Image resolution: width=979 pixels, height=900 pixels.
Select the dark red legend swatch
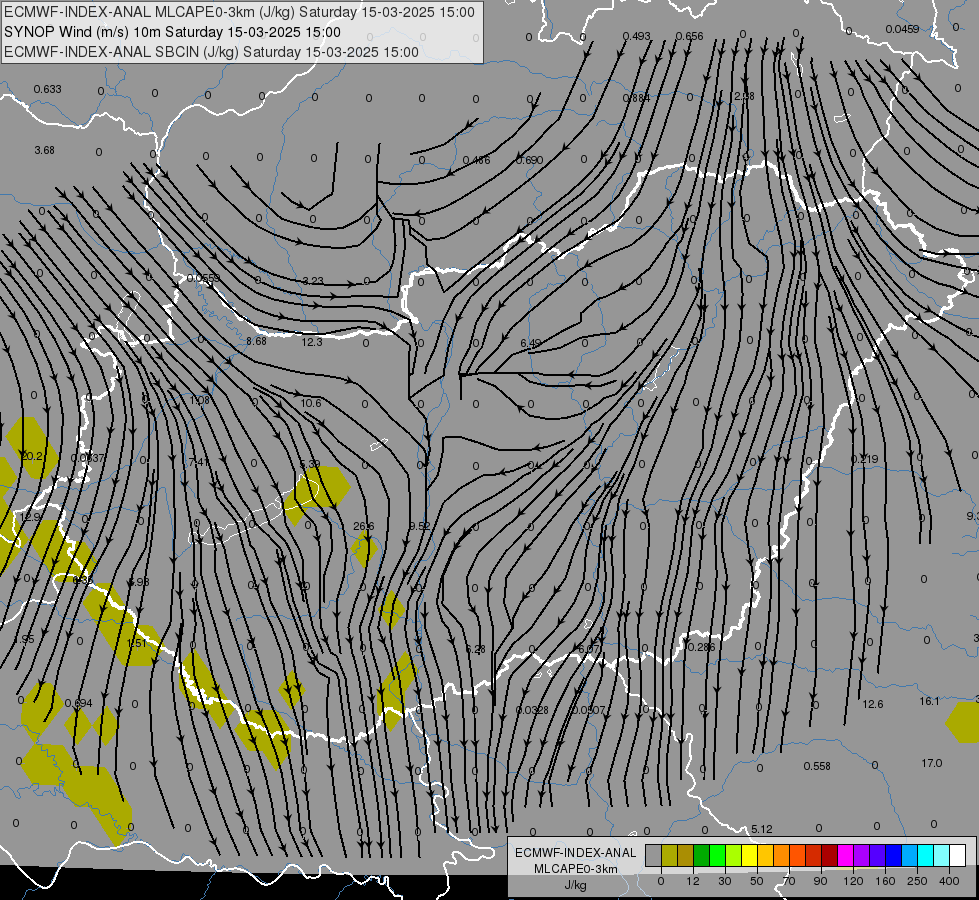830,855
